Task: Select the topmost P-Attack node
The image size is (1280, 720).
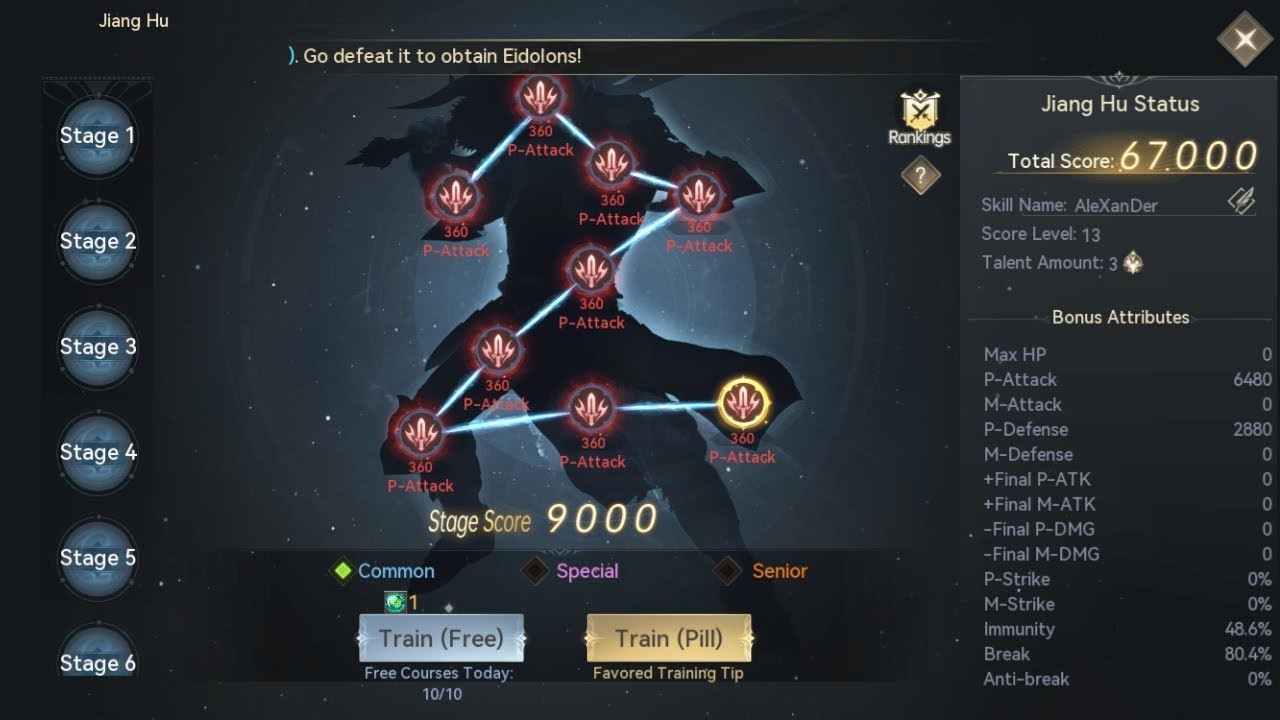Action: pyautogui.click(x=541, y=97)
